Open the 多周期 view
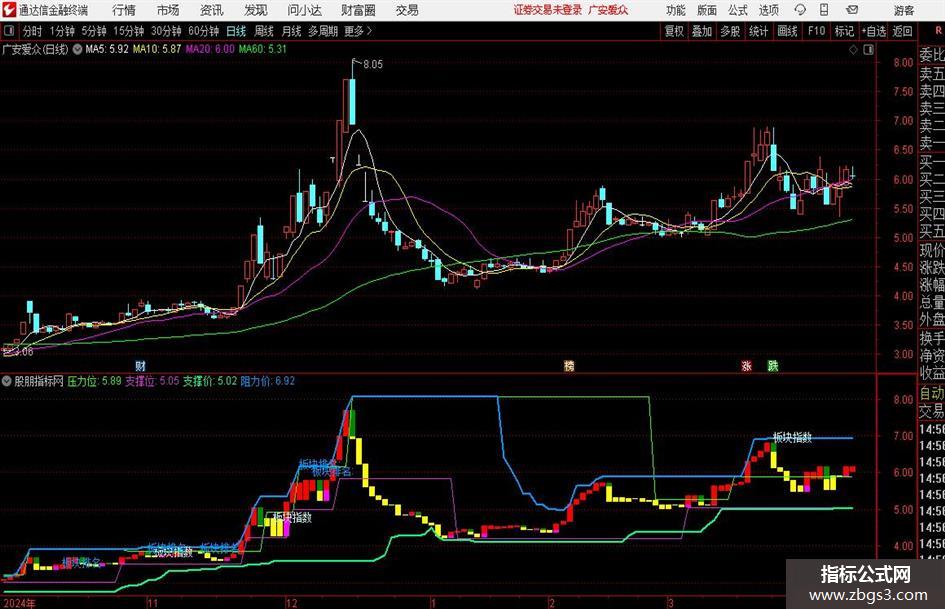The height and width of the screenshot is (609, 945). [x=322, y=31]
